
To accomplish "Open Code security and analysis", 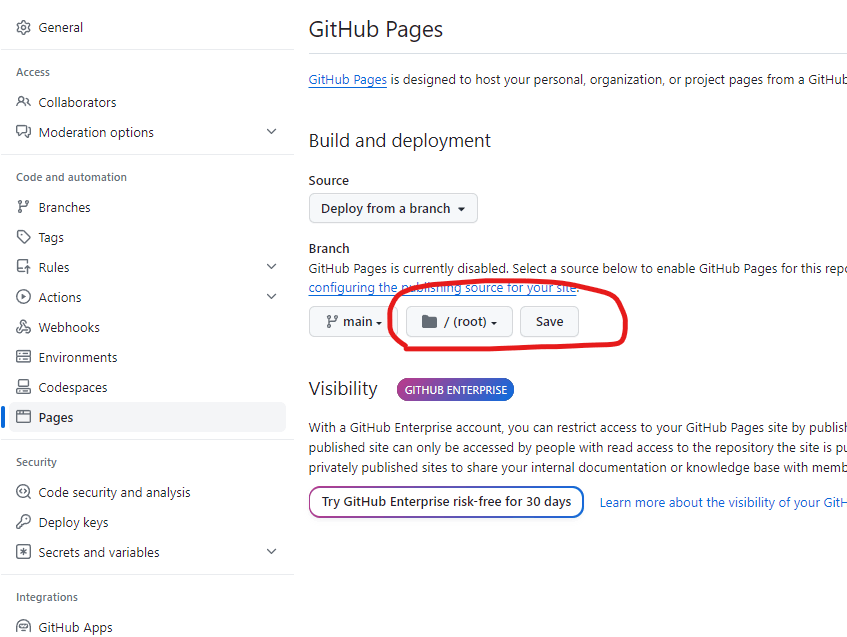I will (x=114, y=492).
